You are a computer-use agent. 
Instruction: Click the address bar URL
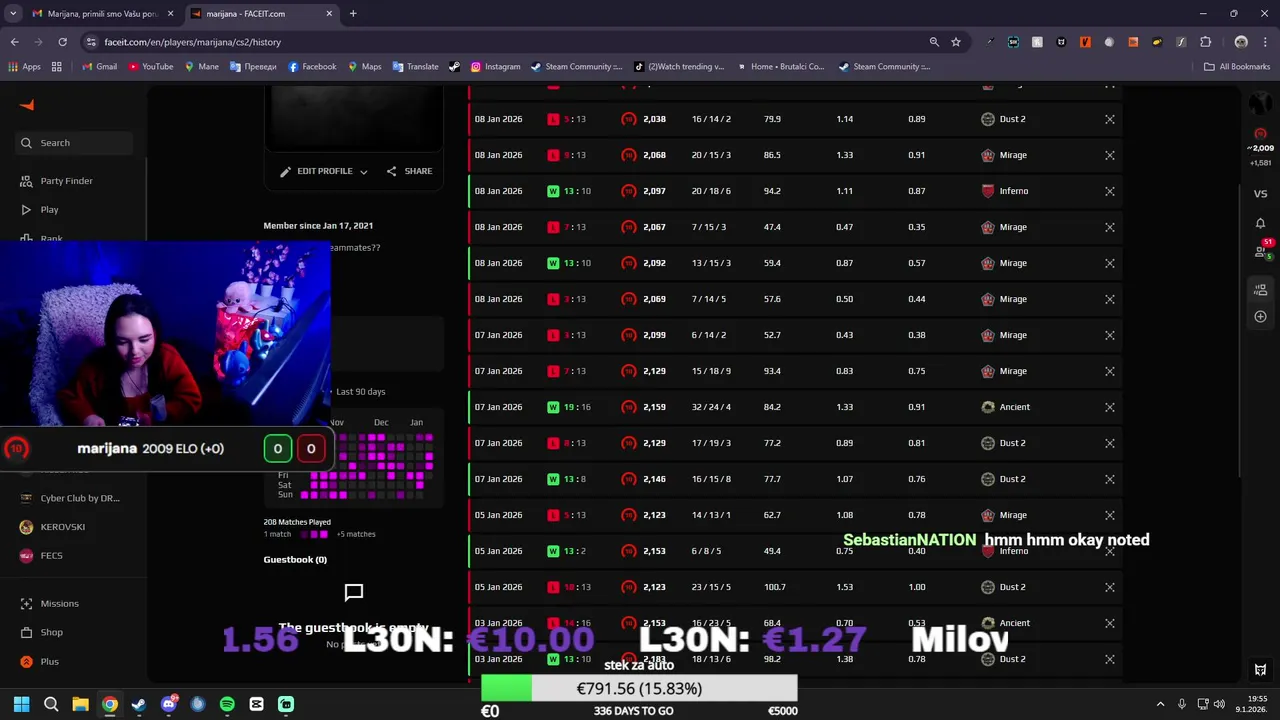(x=192, y=42)
